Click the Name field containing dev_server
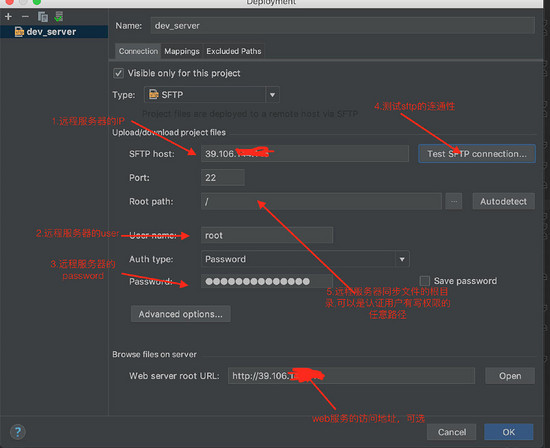This screenshot has height=448, width=550. (x=342, y=26)
